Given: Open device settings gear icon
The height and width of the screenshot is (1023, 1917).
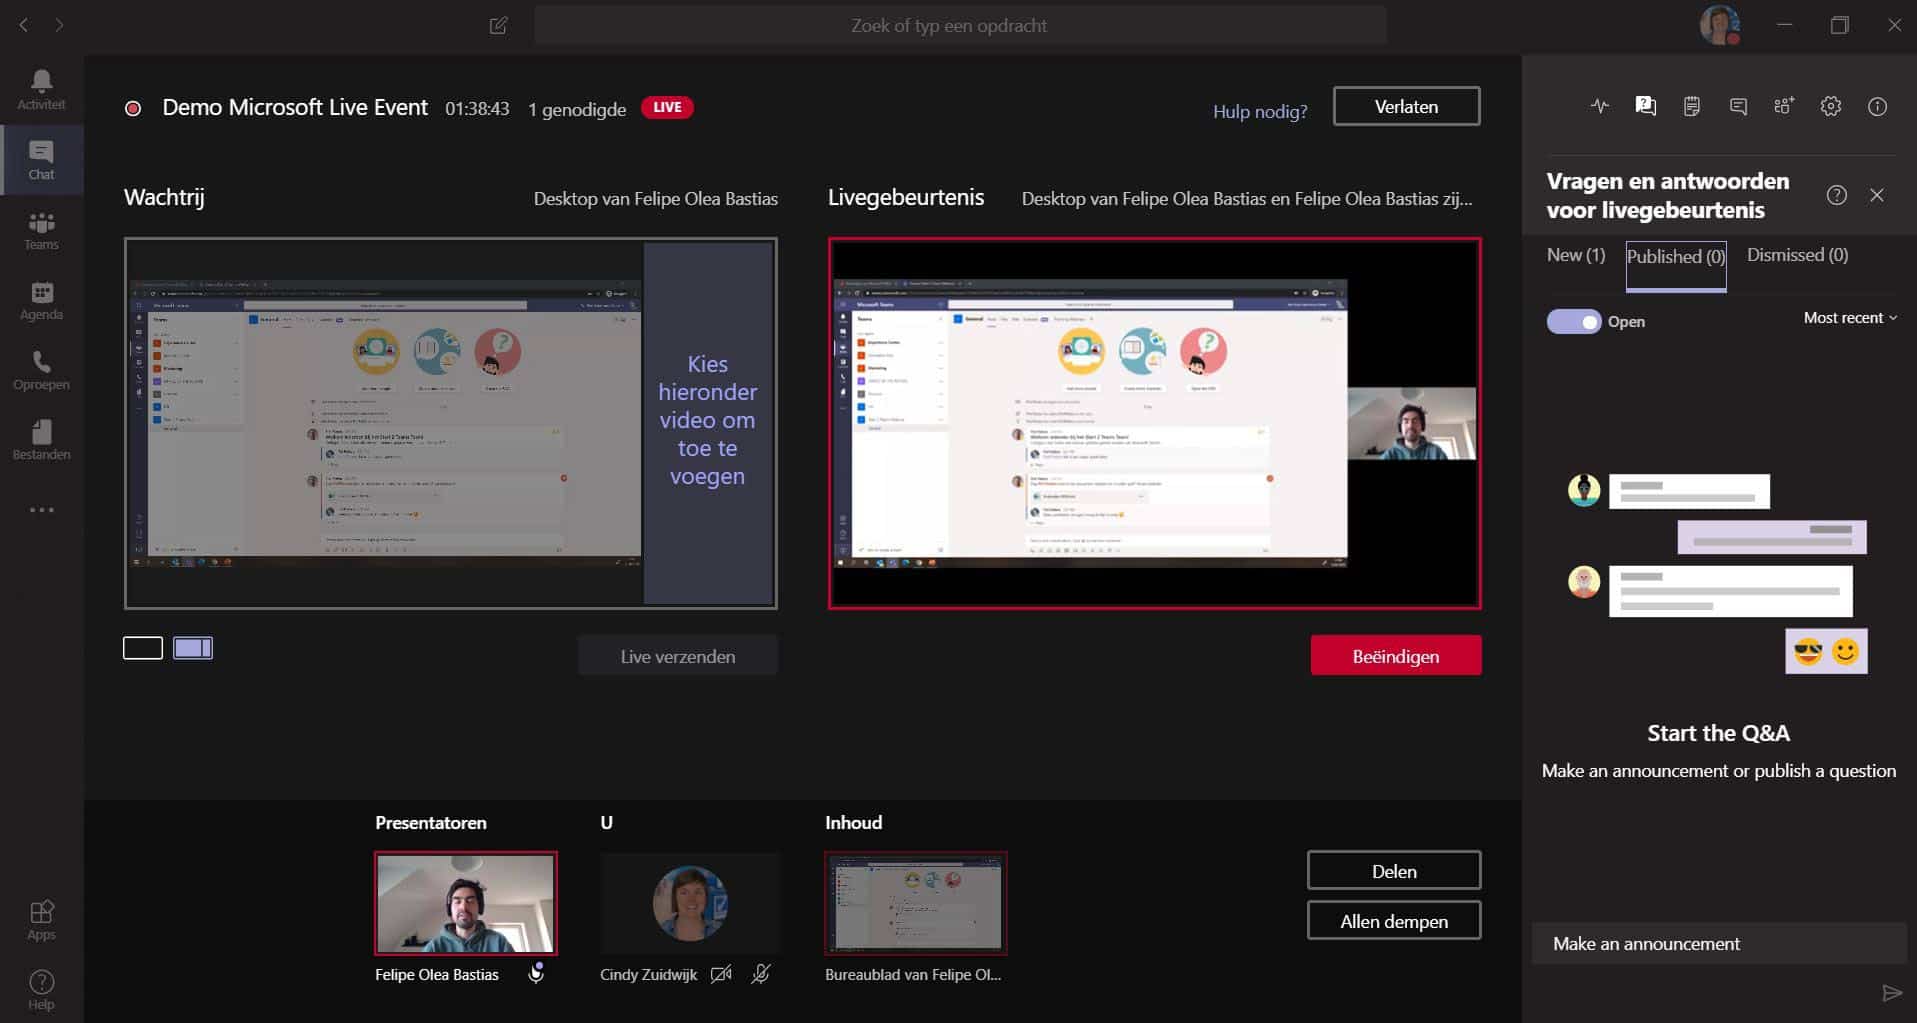Looking at the screenshot, I should click(1831, 106).
